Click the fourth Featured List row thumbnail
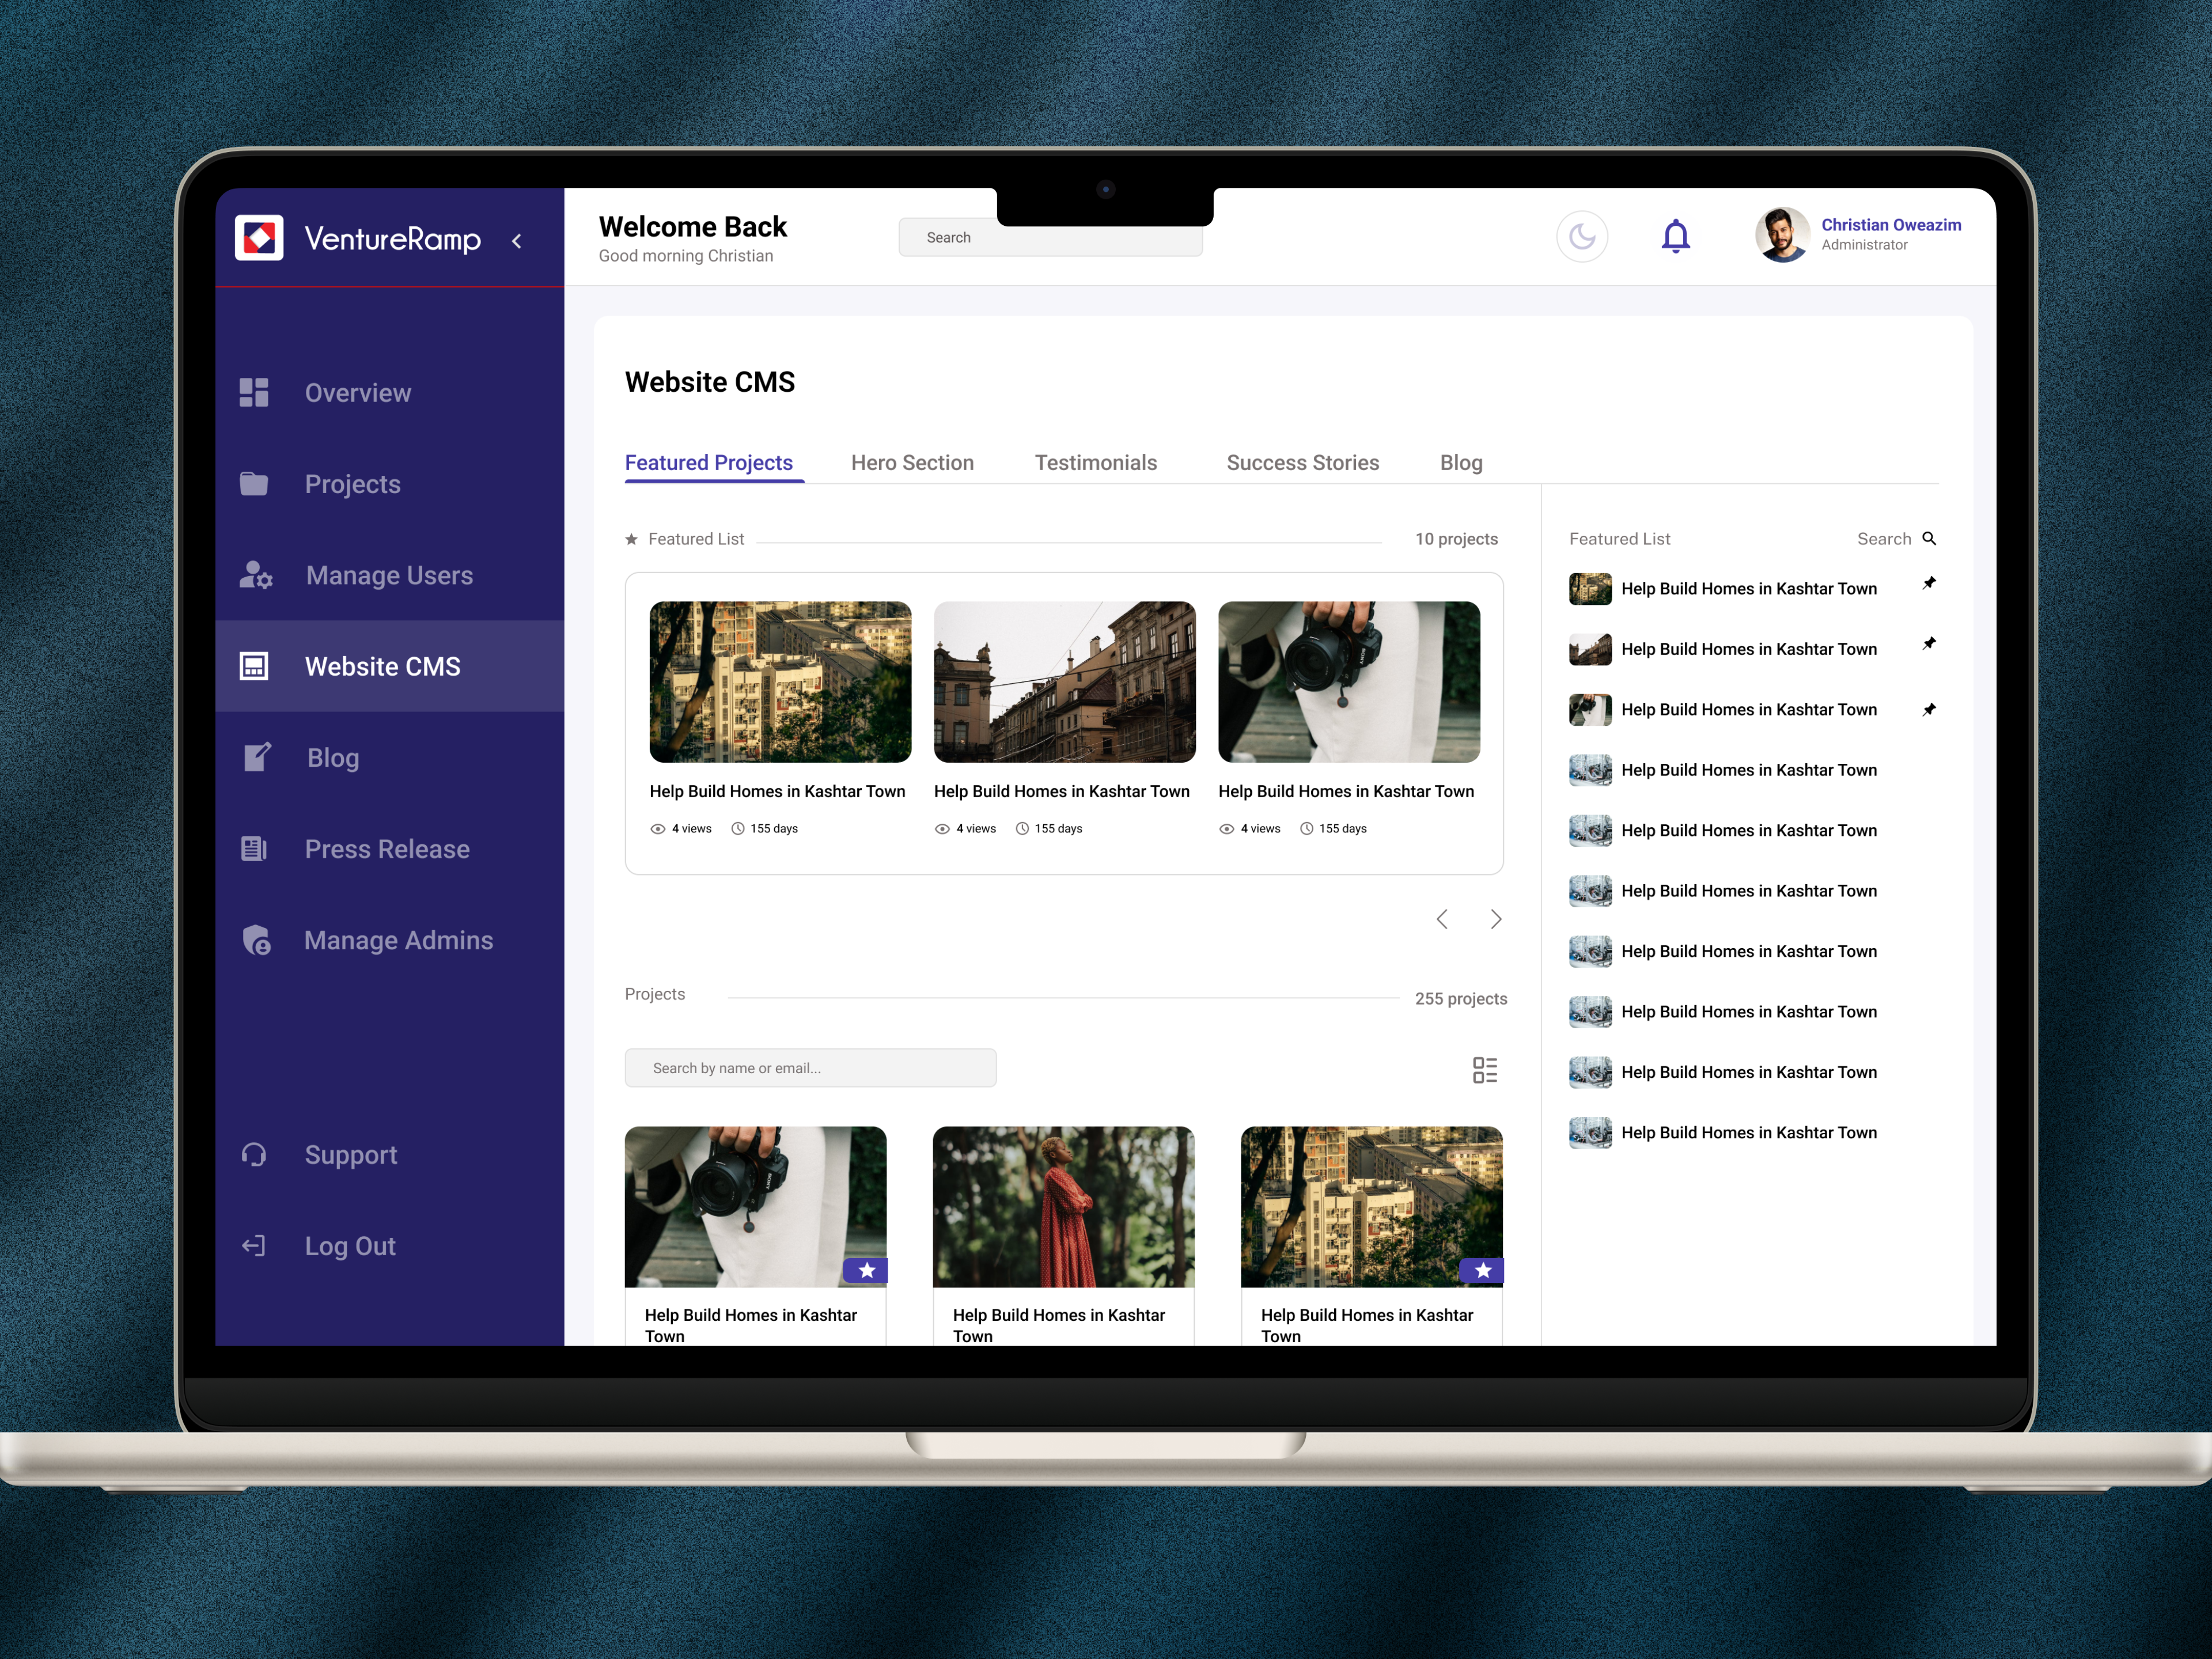The image size is (2212, 1659). coord(1590,770)
